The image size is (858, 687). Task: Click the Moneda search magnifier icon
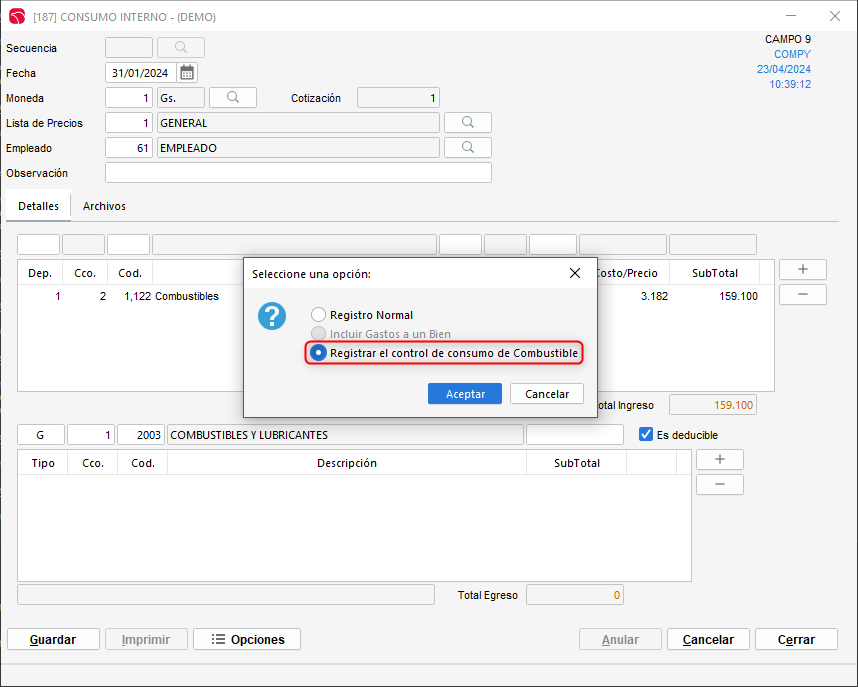(232, 98)
